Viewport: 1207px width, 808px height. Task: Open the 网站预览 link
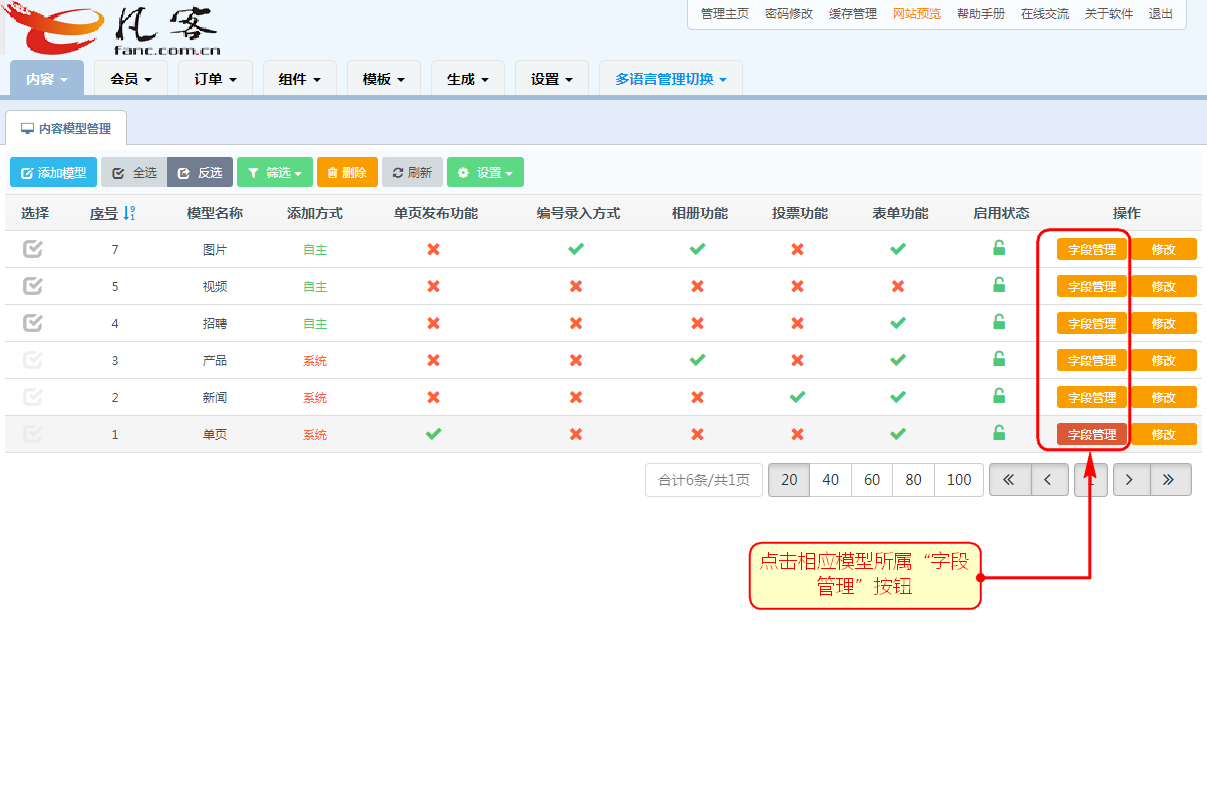[x=916, y=14]
